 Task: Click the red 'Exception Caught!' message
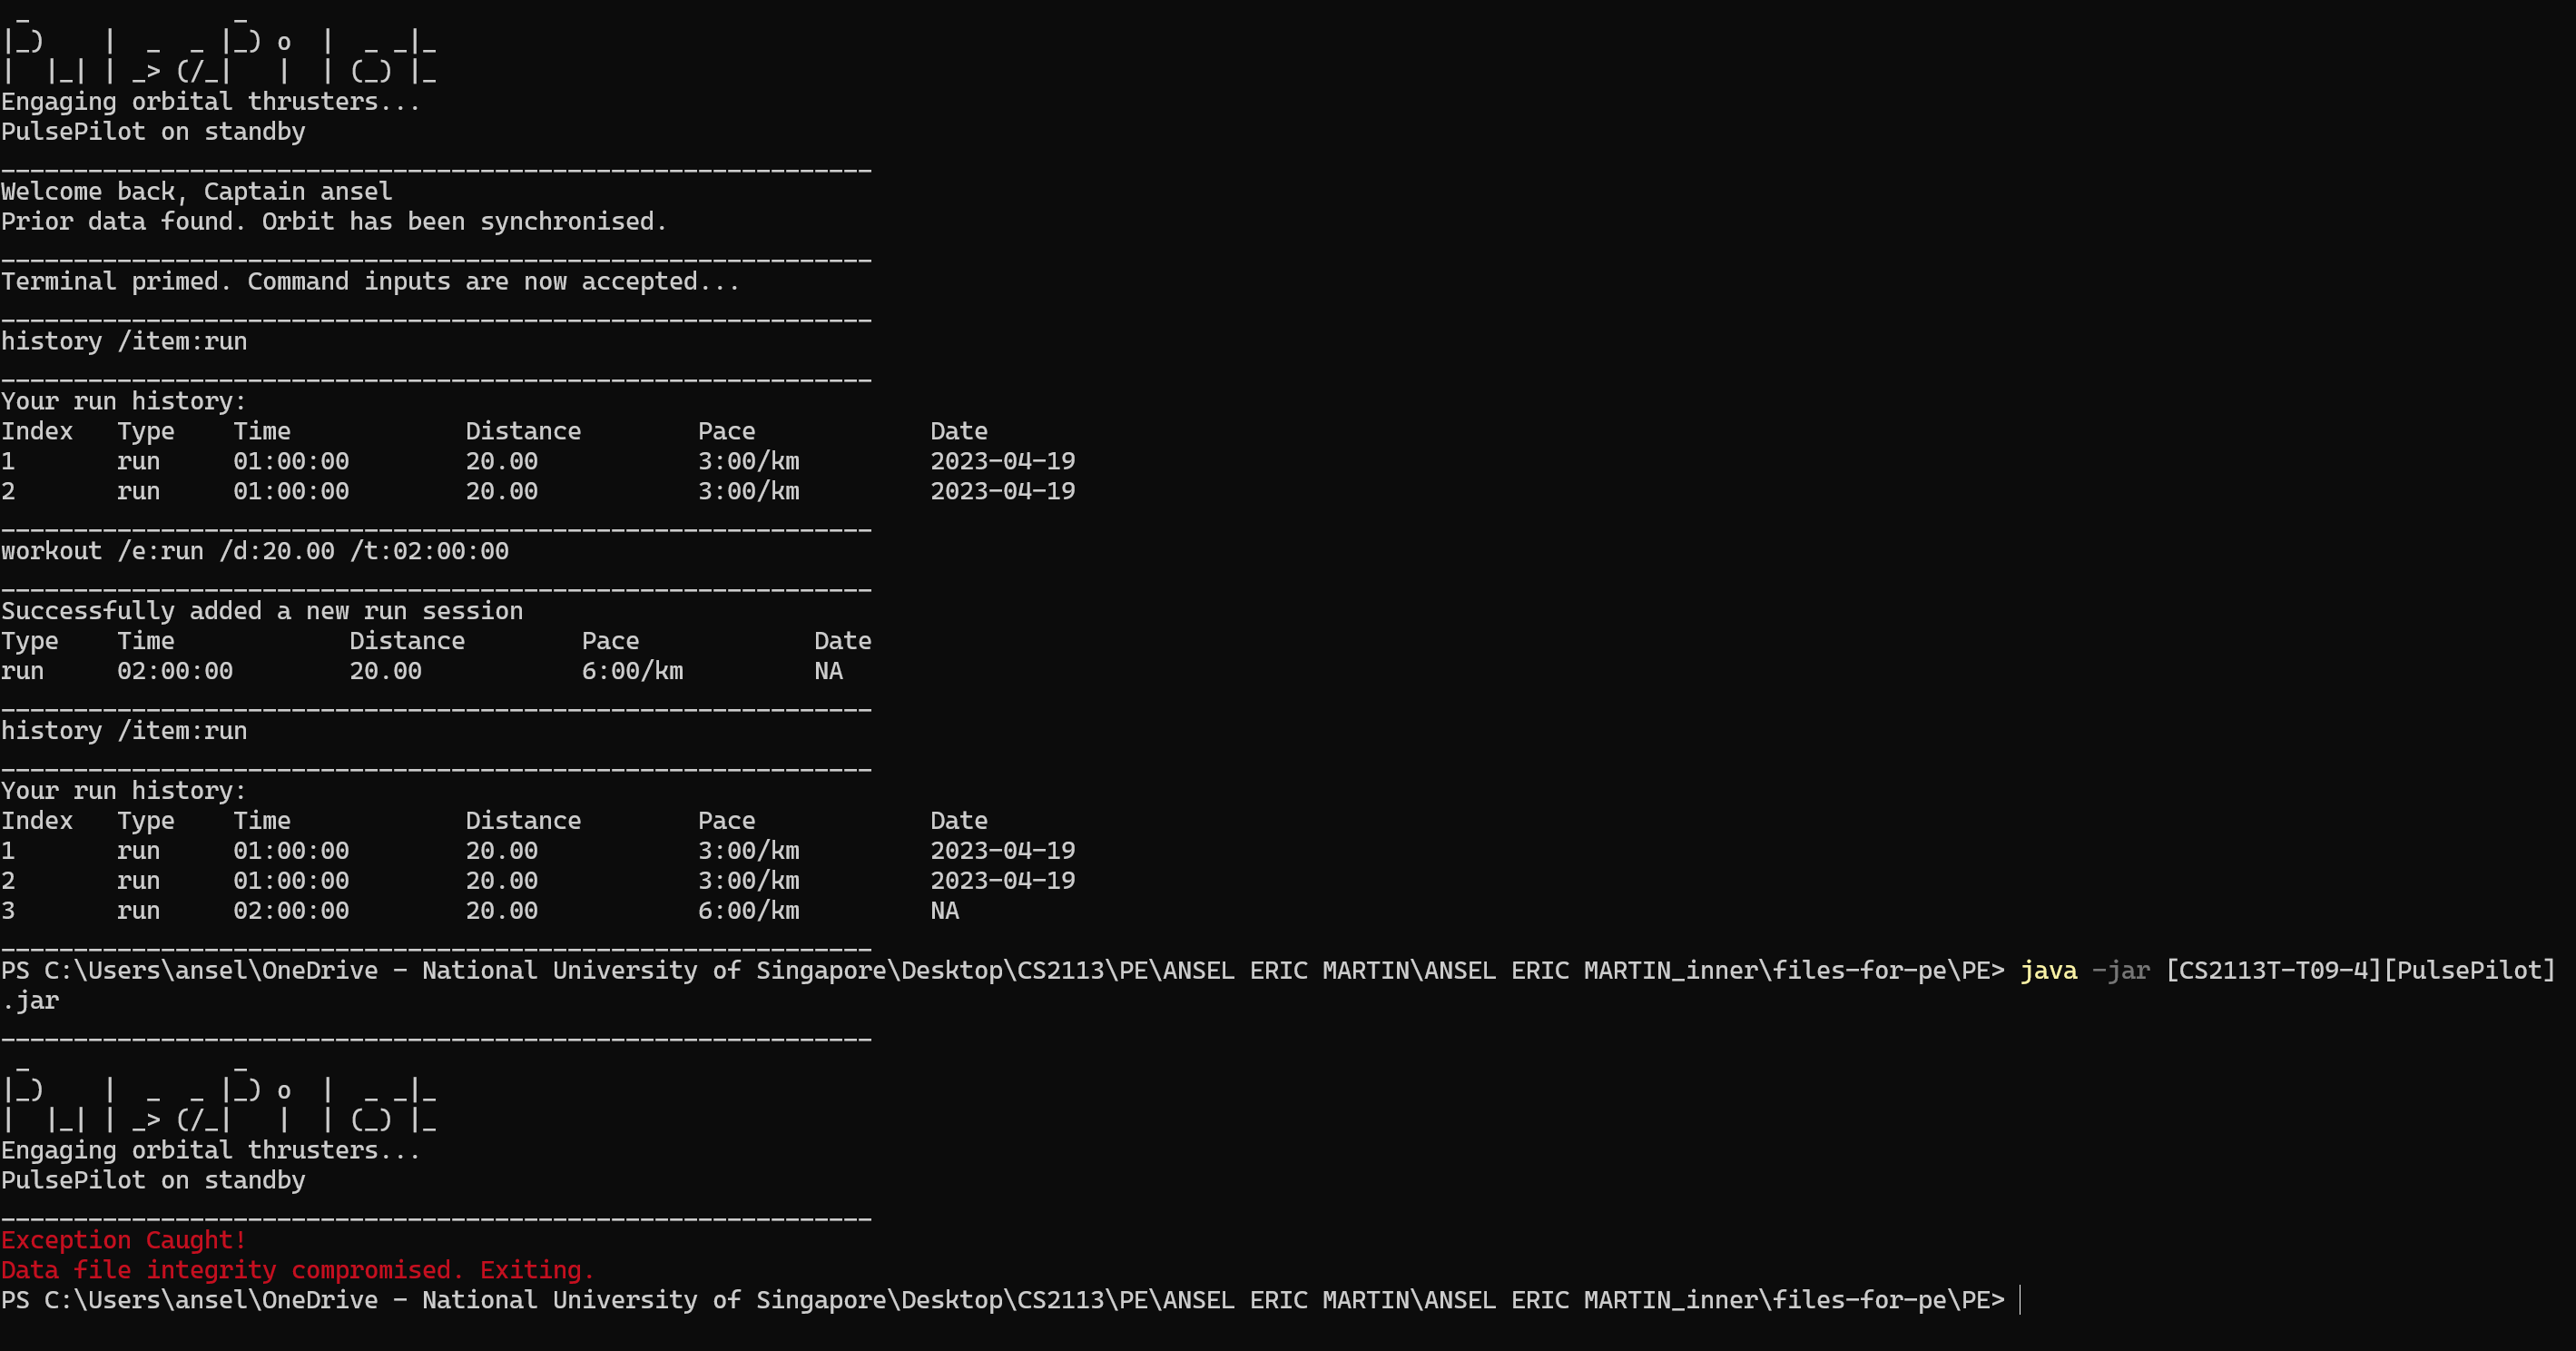pyautogui.click(x=124, y=1240)
